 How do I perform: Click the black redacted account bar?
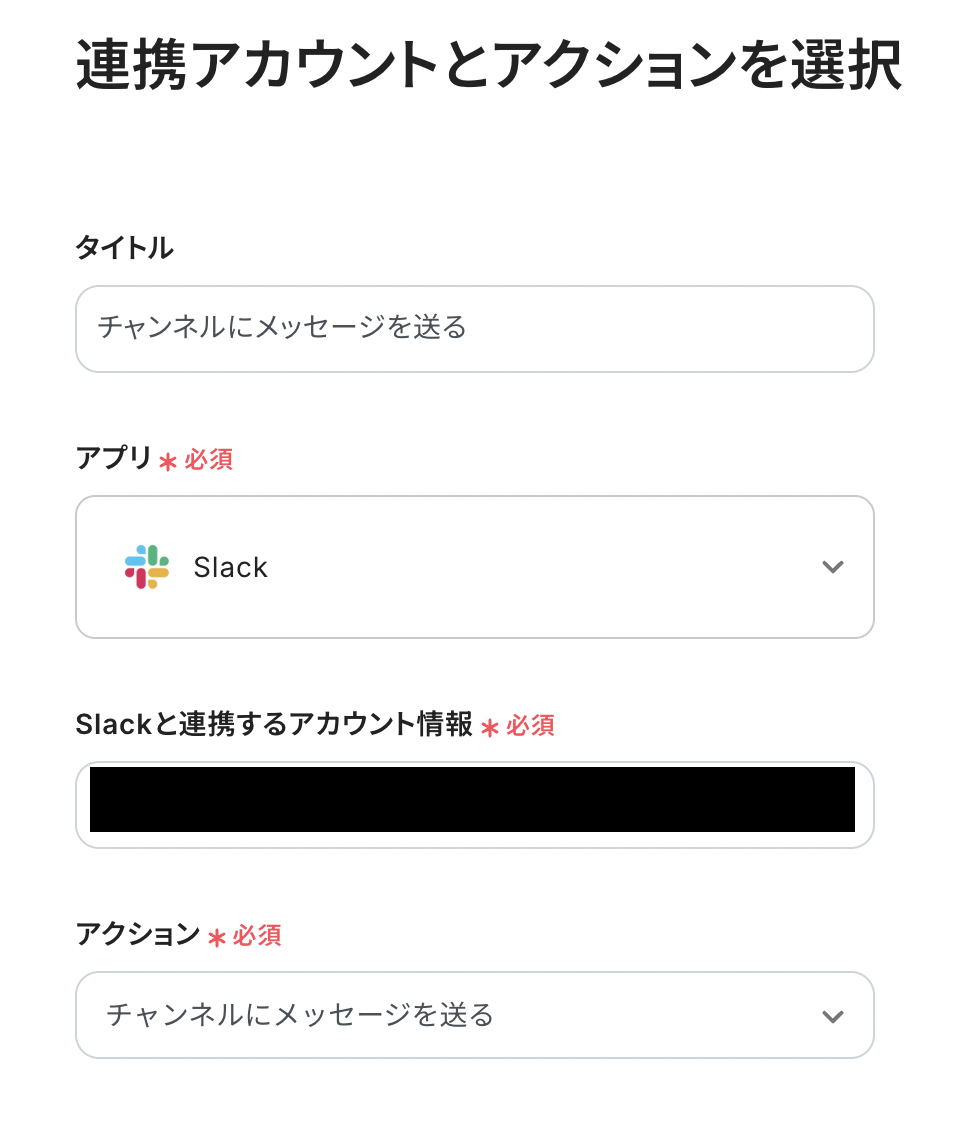pyautogui.click(x=472, y=800)
